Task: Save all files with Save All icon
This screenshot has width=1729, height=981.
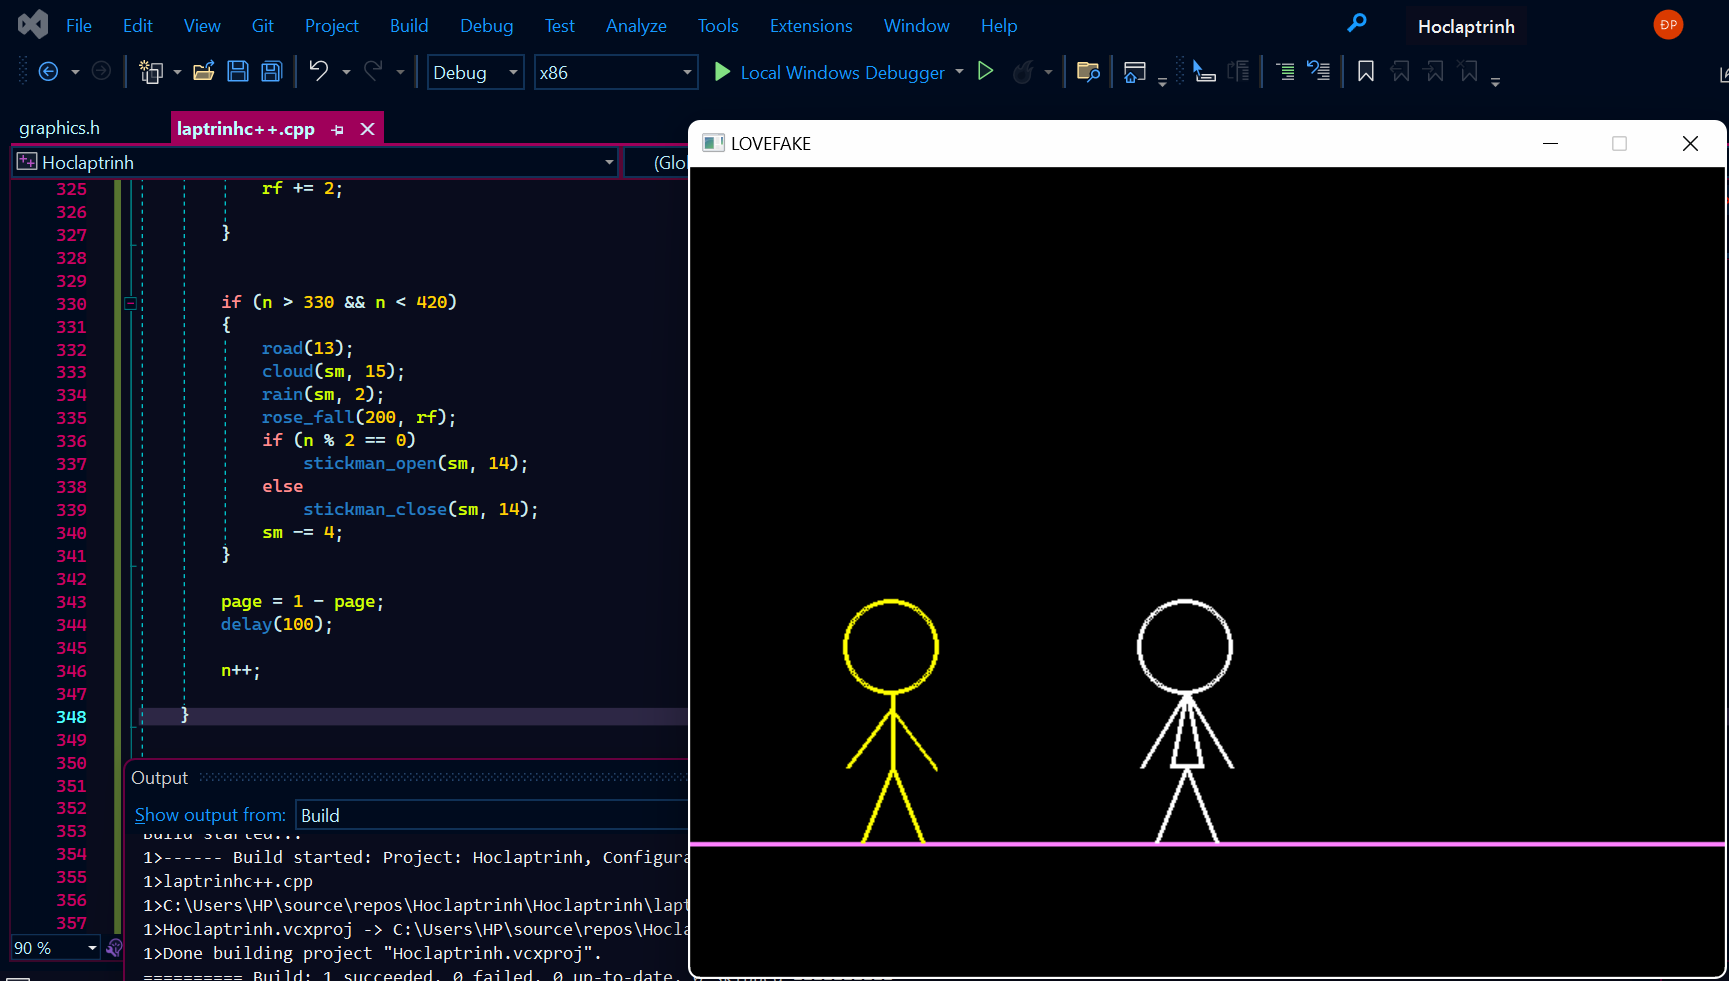Action: (x=271, y=70)
